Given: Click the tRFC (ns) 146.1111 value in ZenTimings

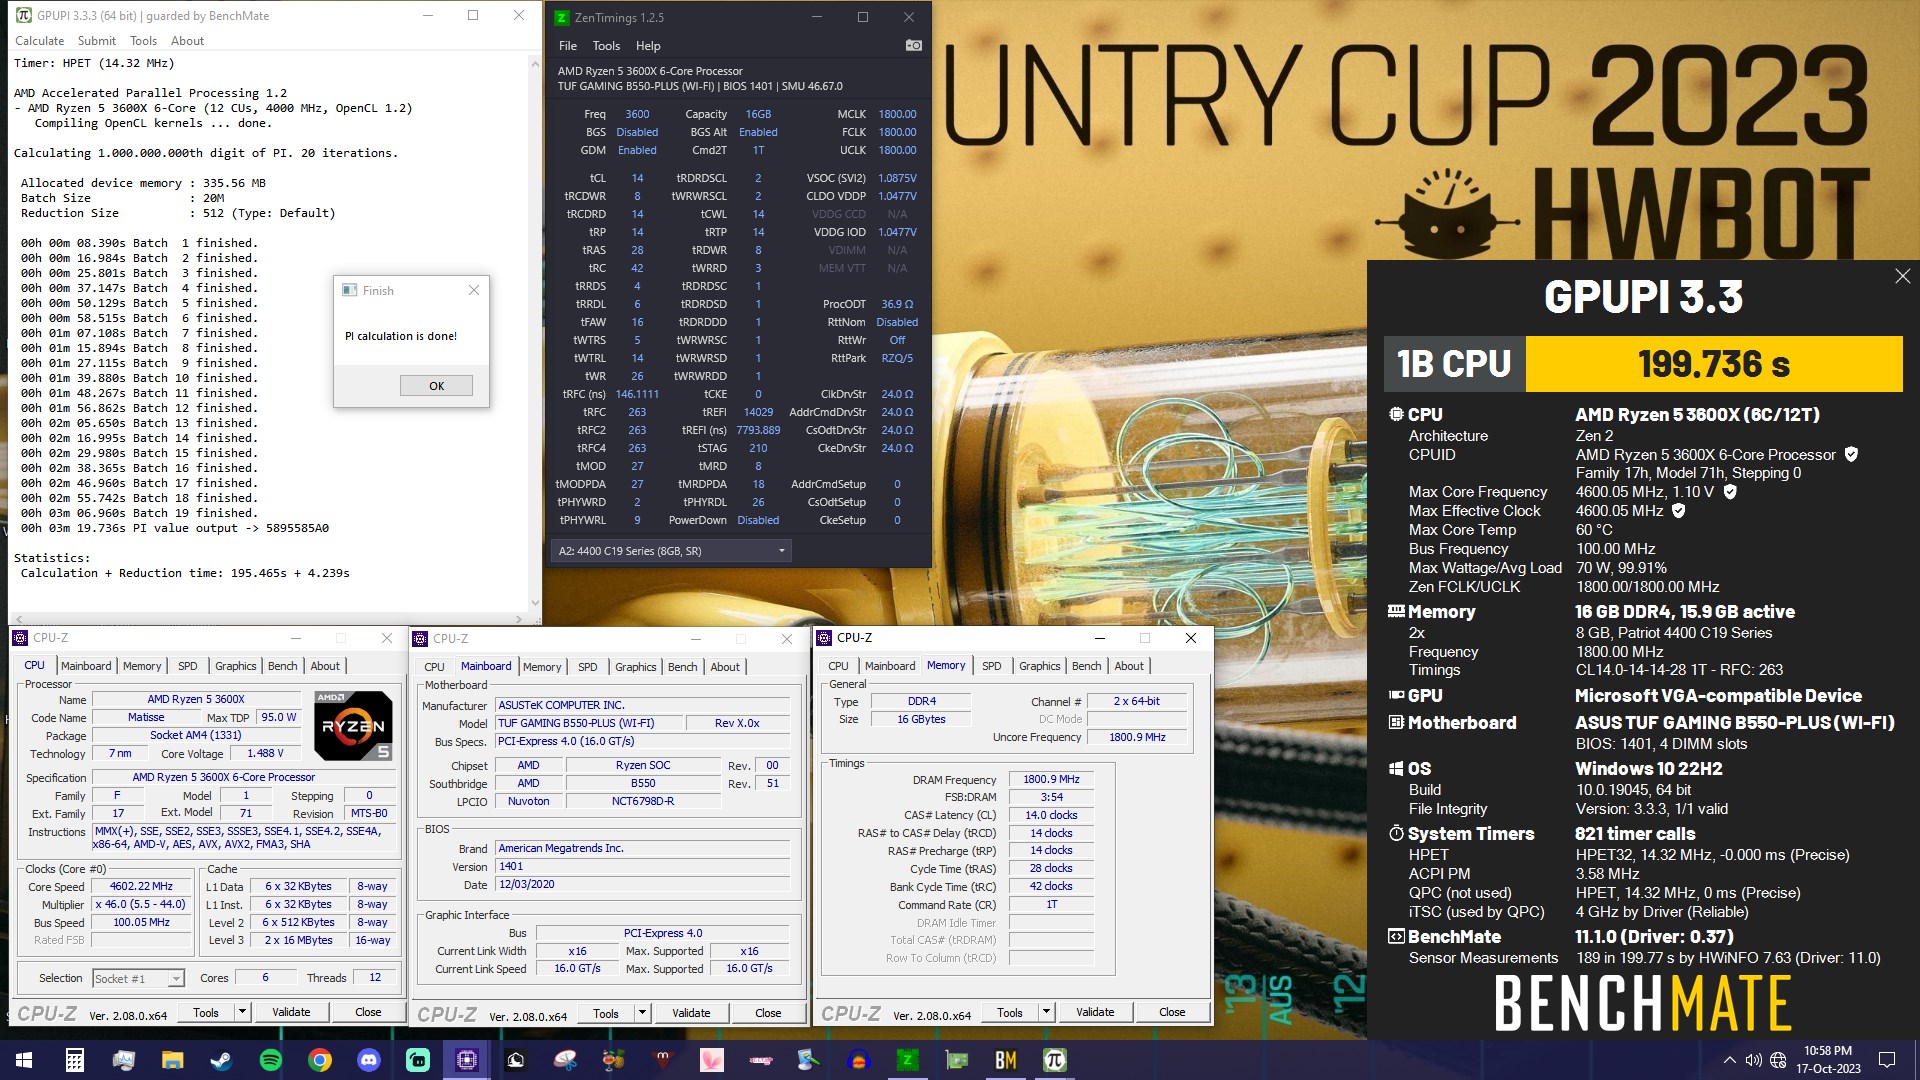Looking at the screenshot, I should tap(637, 394).
